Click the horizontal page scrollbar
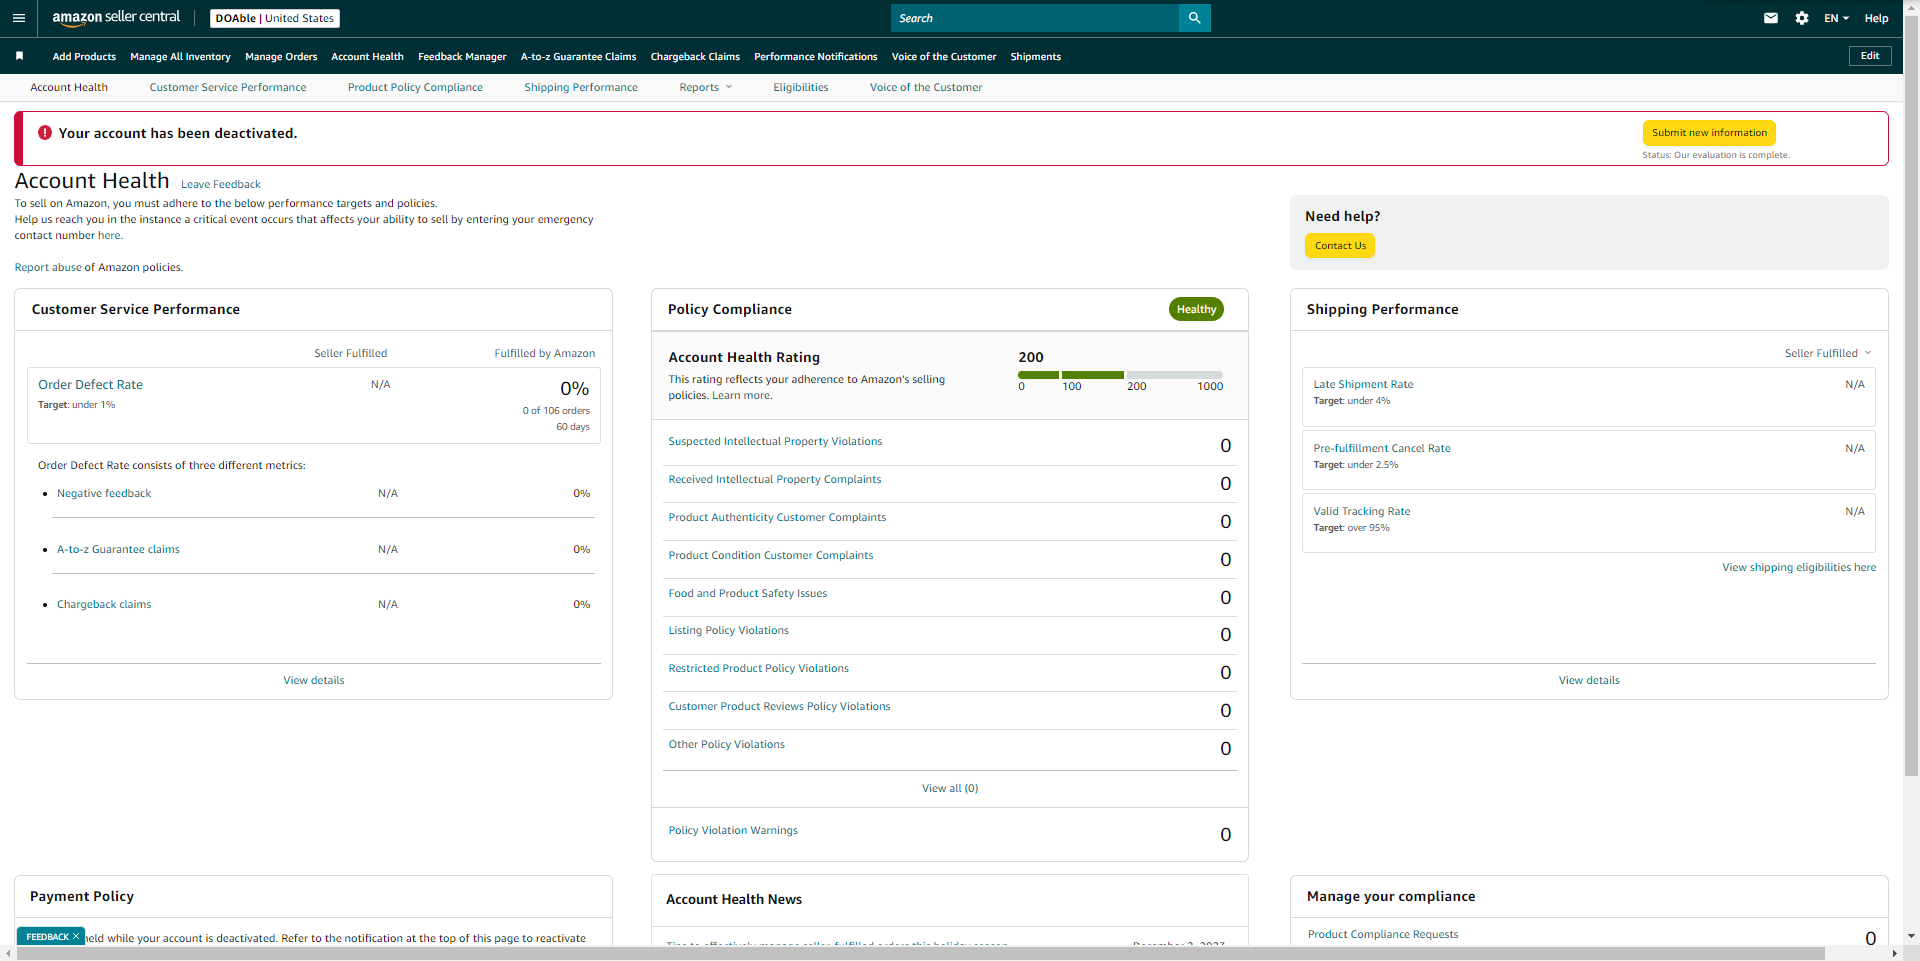This screenshot has height=961, width=1920. click(x=920, y=954)
